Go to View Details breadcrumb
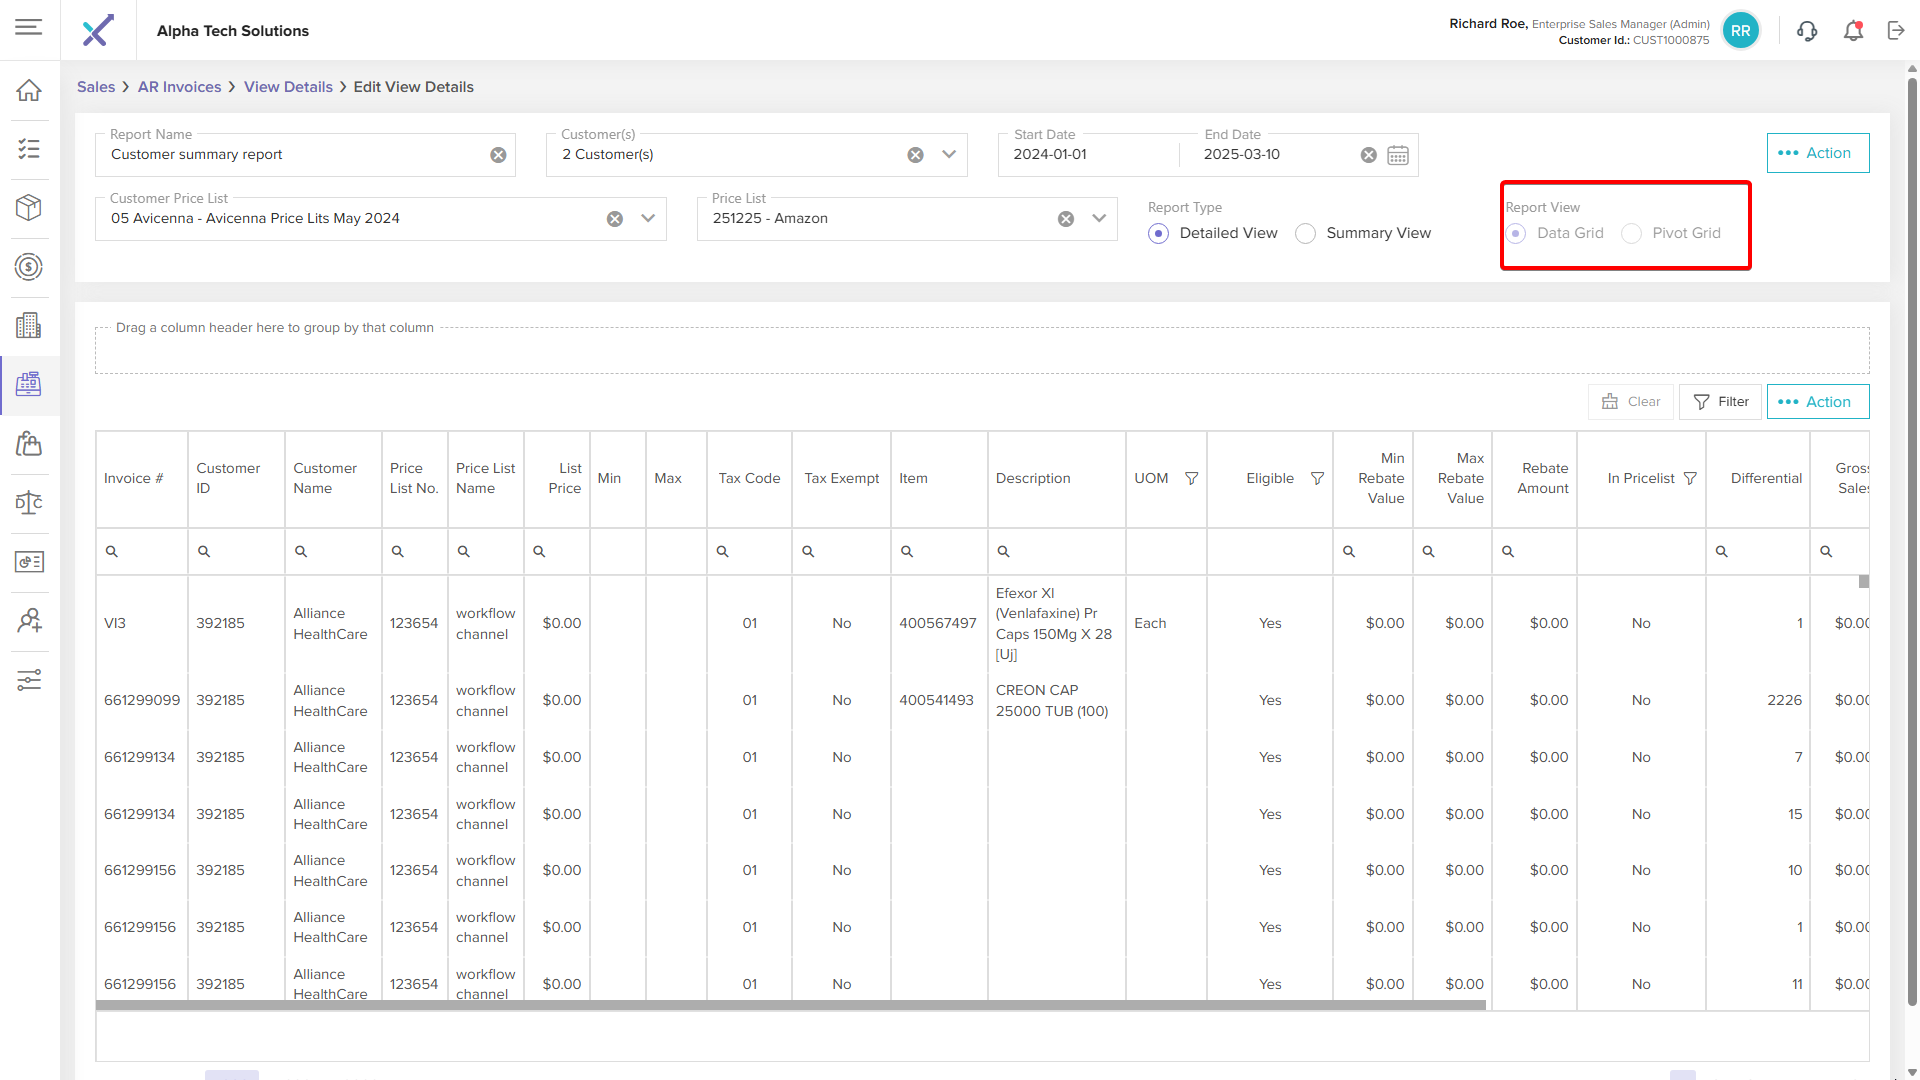 [288, 87]
